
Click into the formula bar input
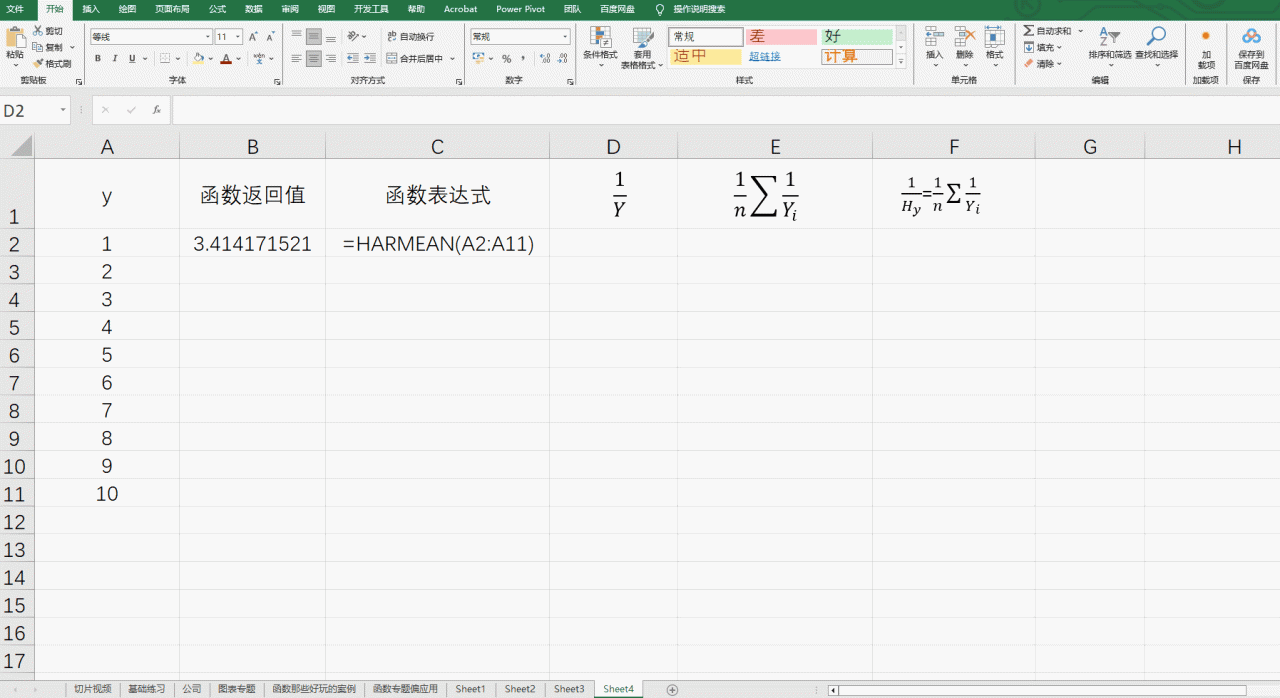tap(725, 110)
